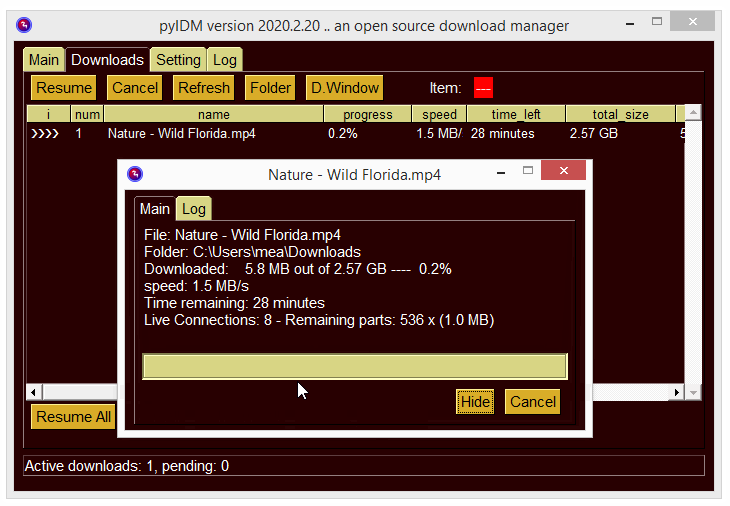Open the Setting tab
Viewport: 730px width, 506px height.
[178, 60]
